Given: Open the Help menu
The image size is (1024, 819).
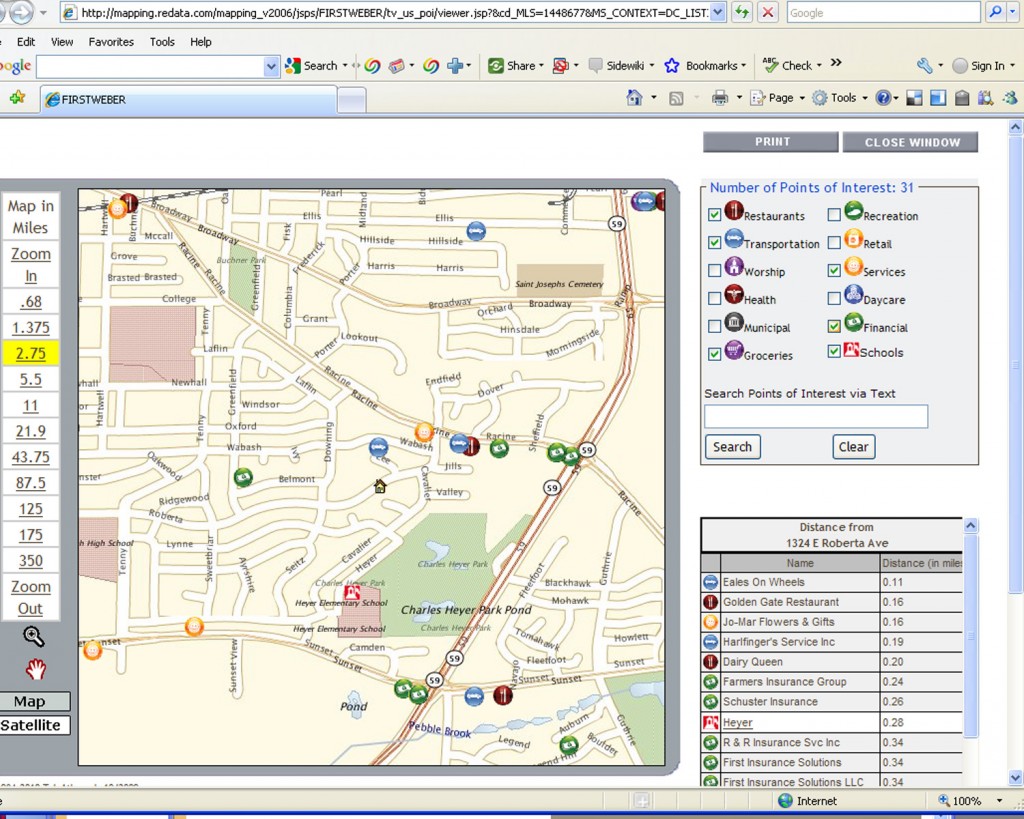Looking at the screenshot, I should point(200,42).
